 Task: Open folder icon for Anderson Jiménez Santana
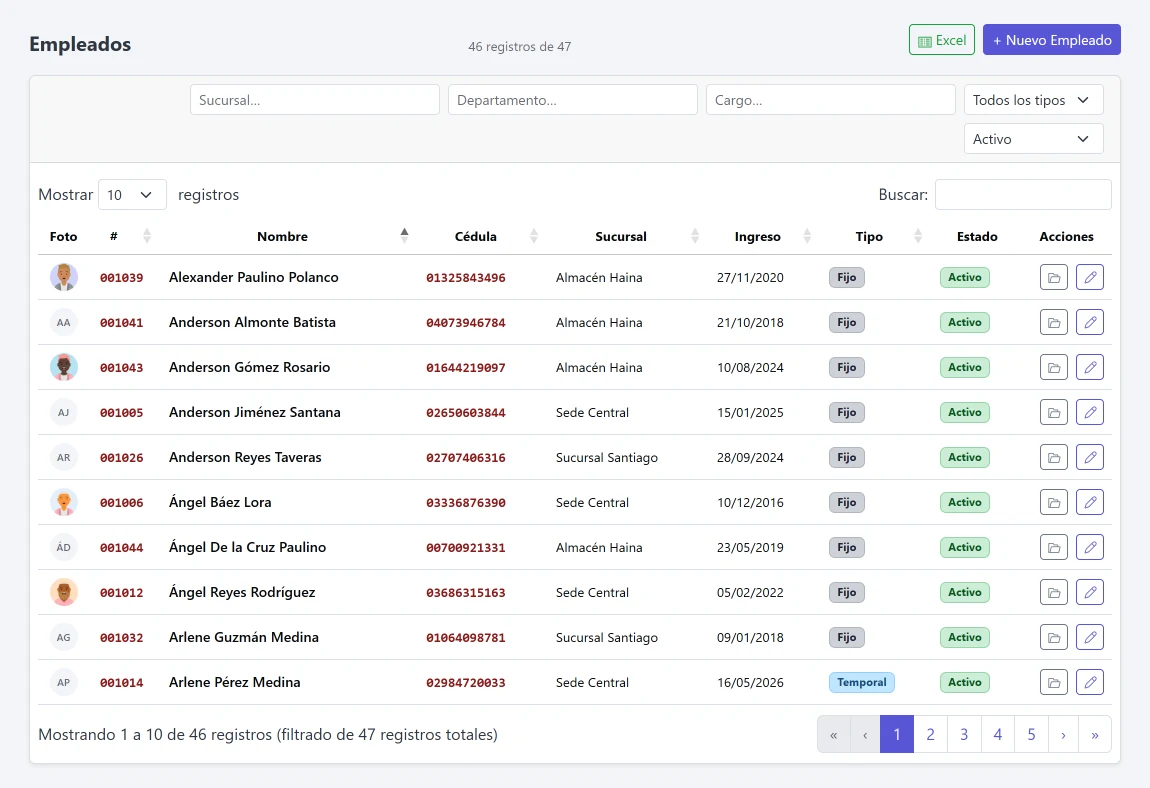click(1053, 412)
